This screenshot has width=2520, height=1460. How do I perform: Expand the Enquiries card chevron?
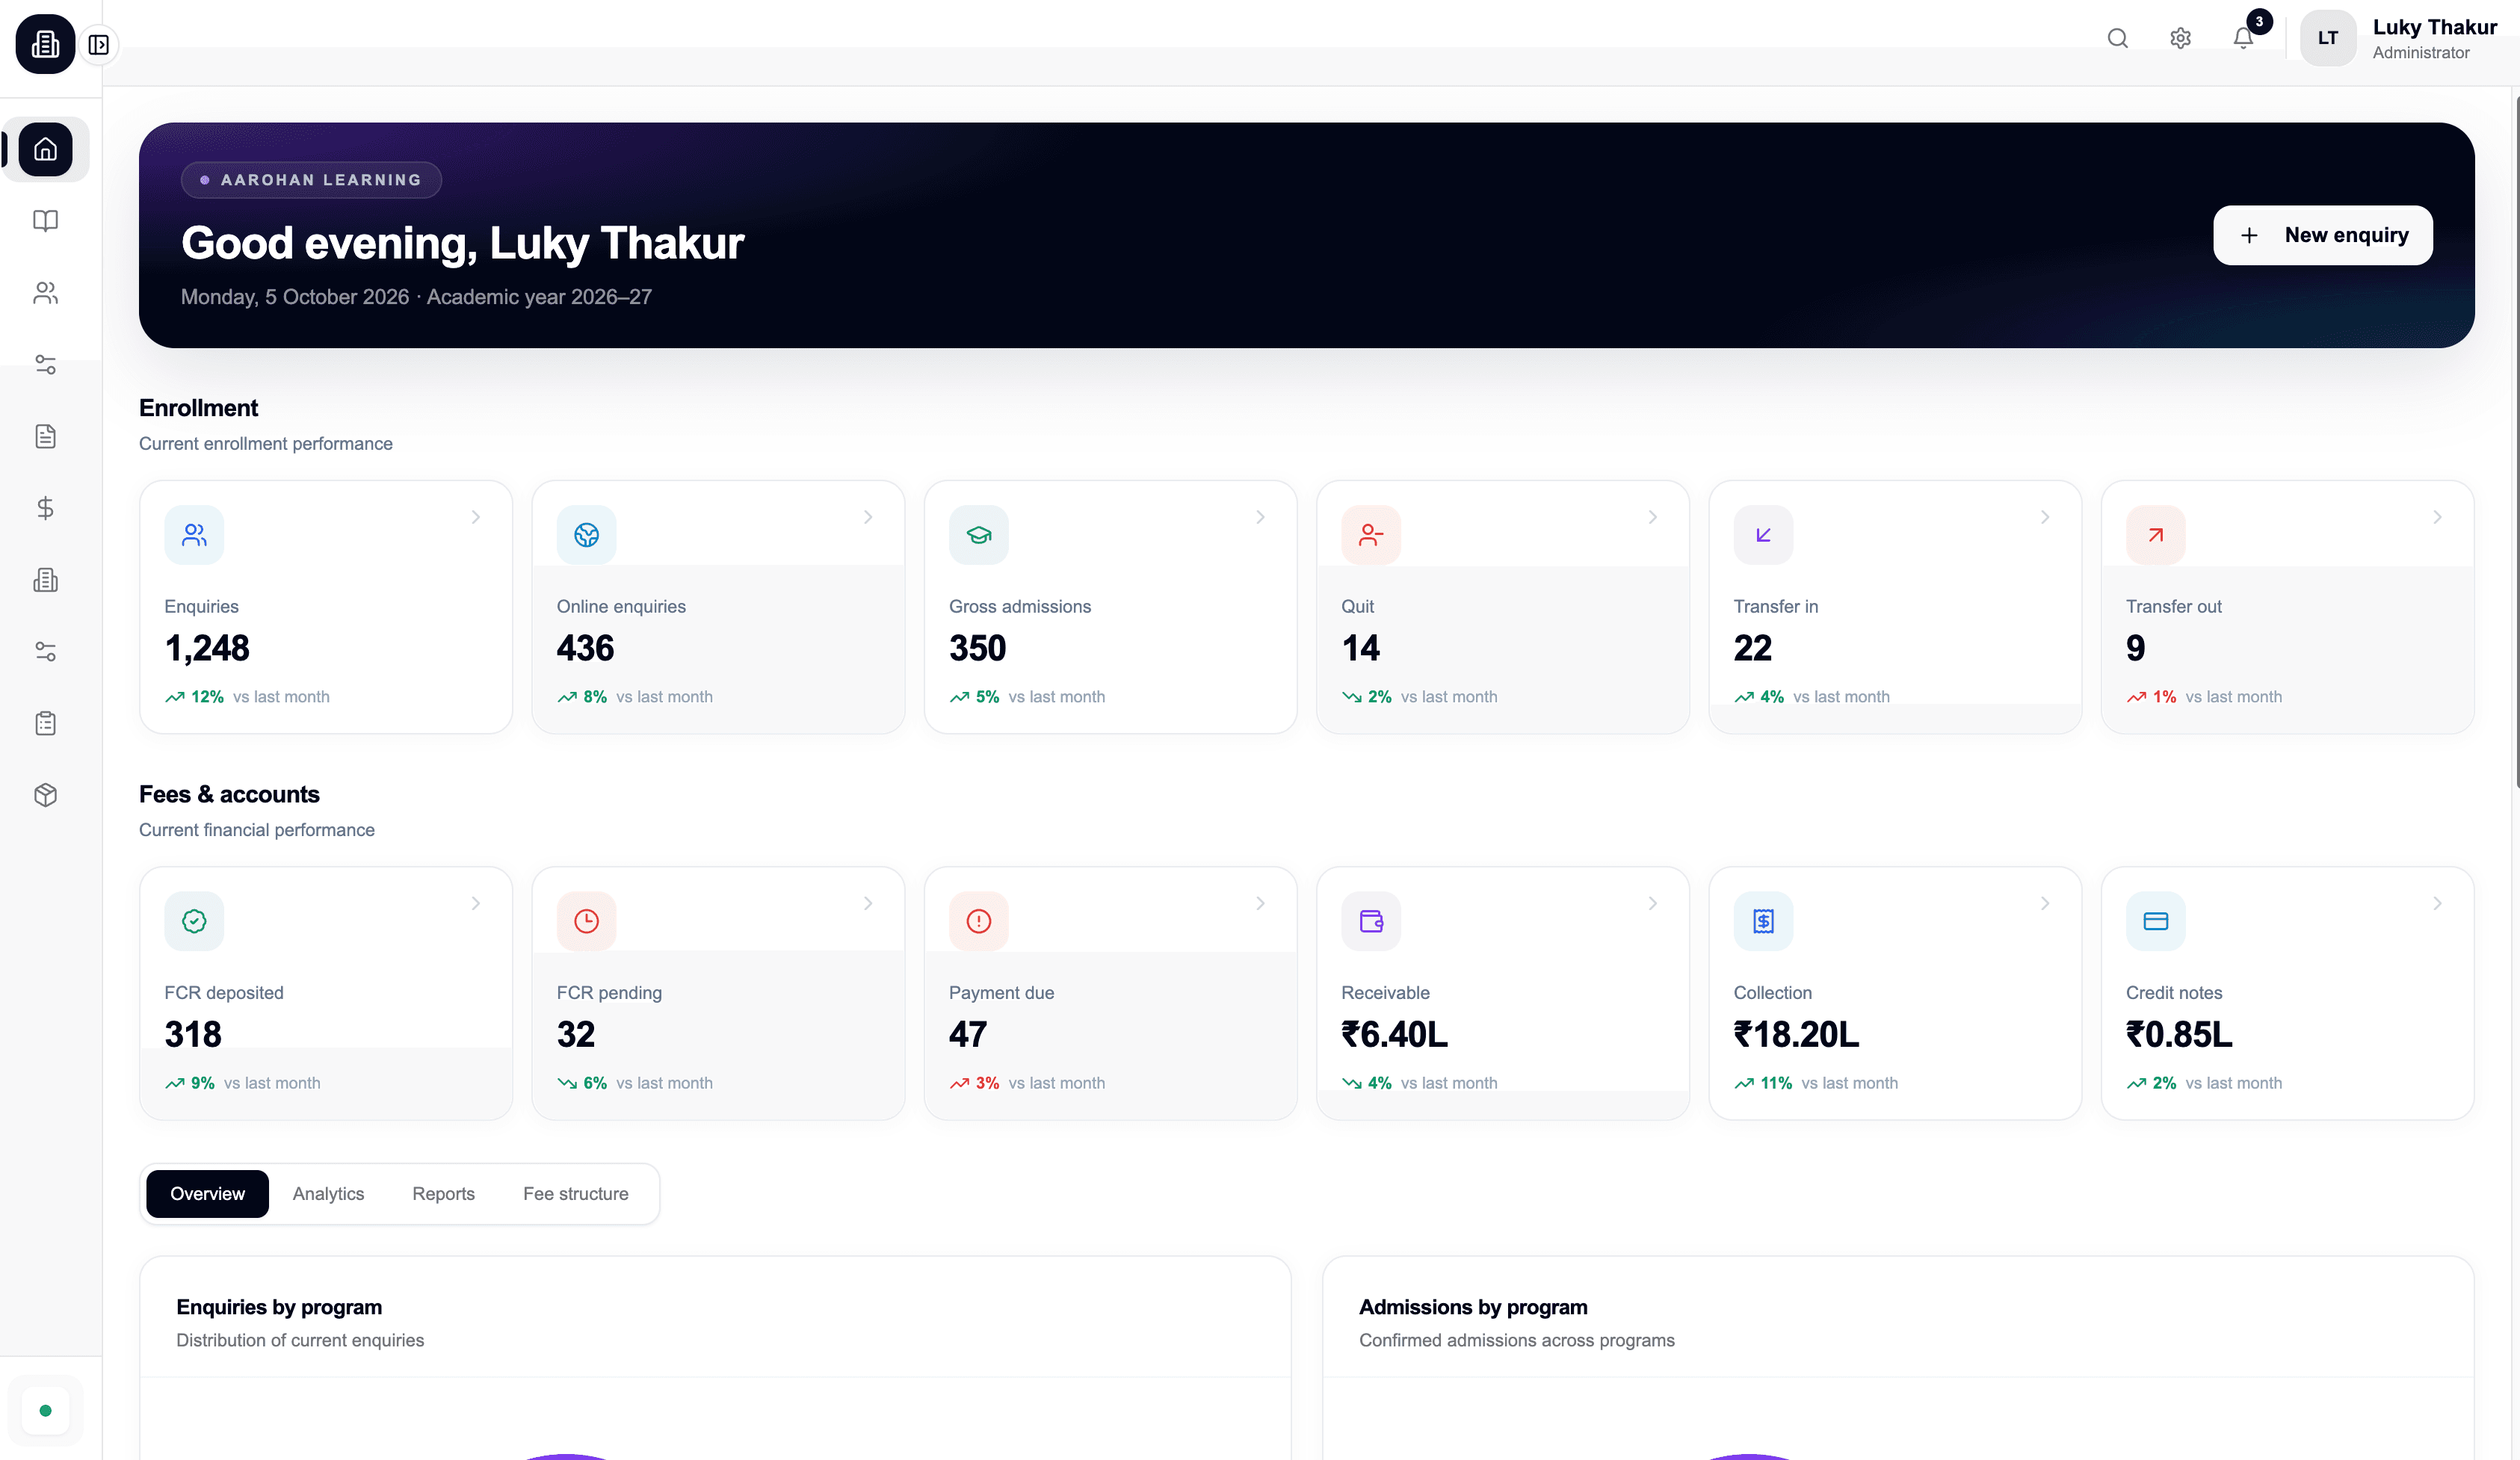476,517
